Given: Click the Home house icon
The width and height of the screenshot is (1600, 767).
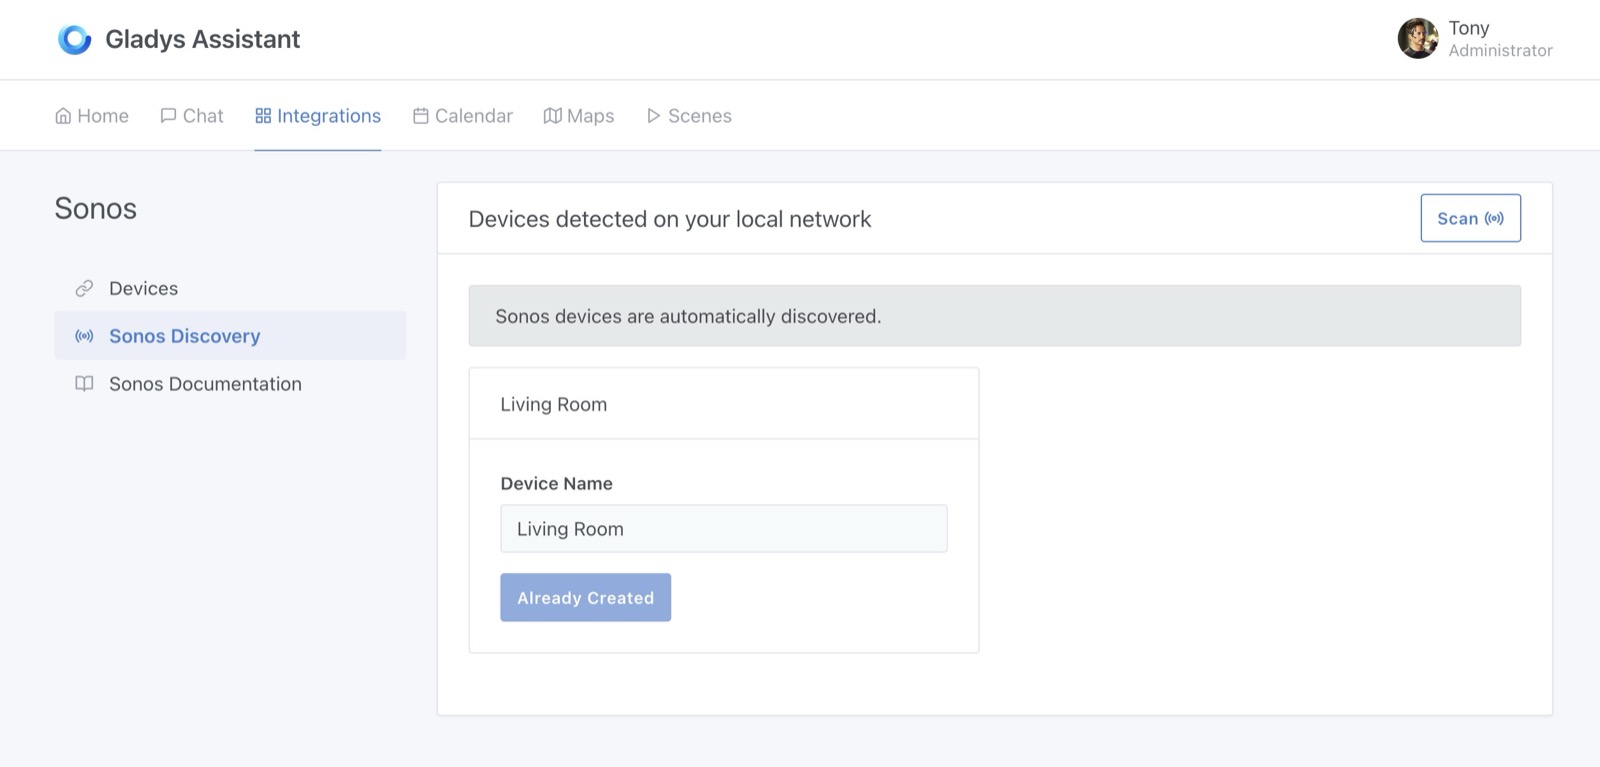Looking at the screenshot, I should point(63,116).
